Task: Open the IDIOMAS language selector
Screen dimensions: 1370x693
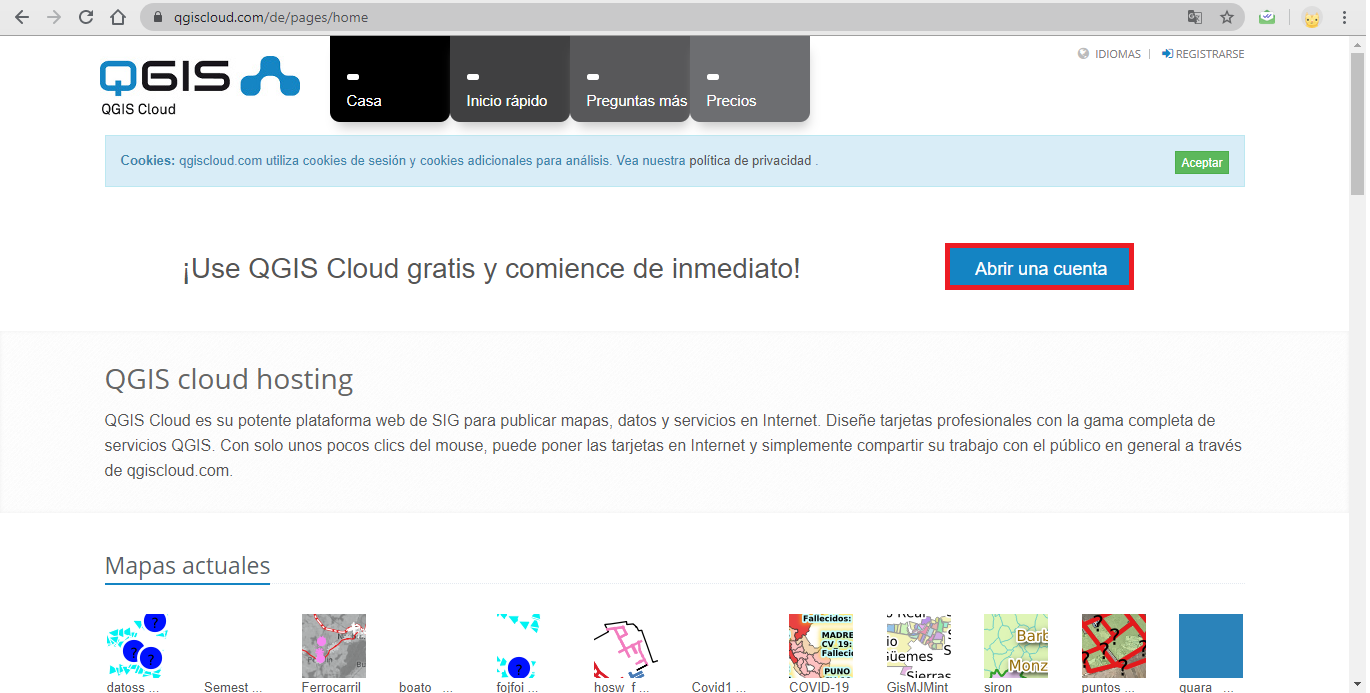Action: point(1110,54)
